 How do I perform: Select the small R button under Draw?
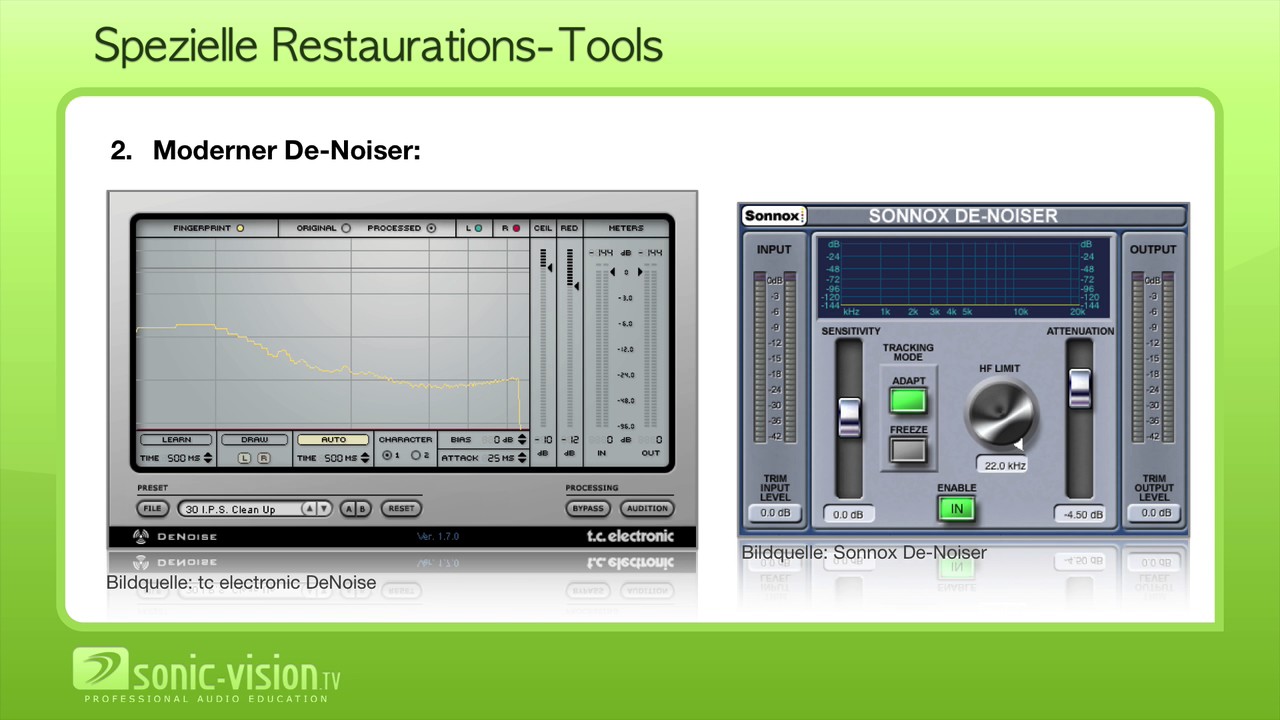(x=264, y=458)
